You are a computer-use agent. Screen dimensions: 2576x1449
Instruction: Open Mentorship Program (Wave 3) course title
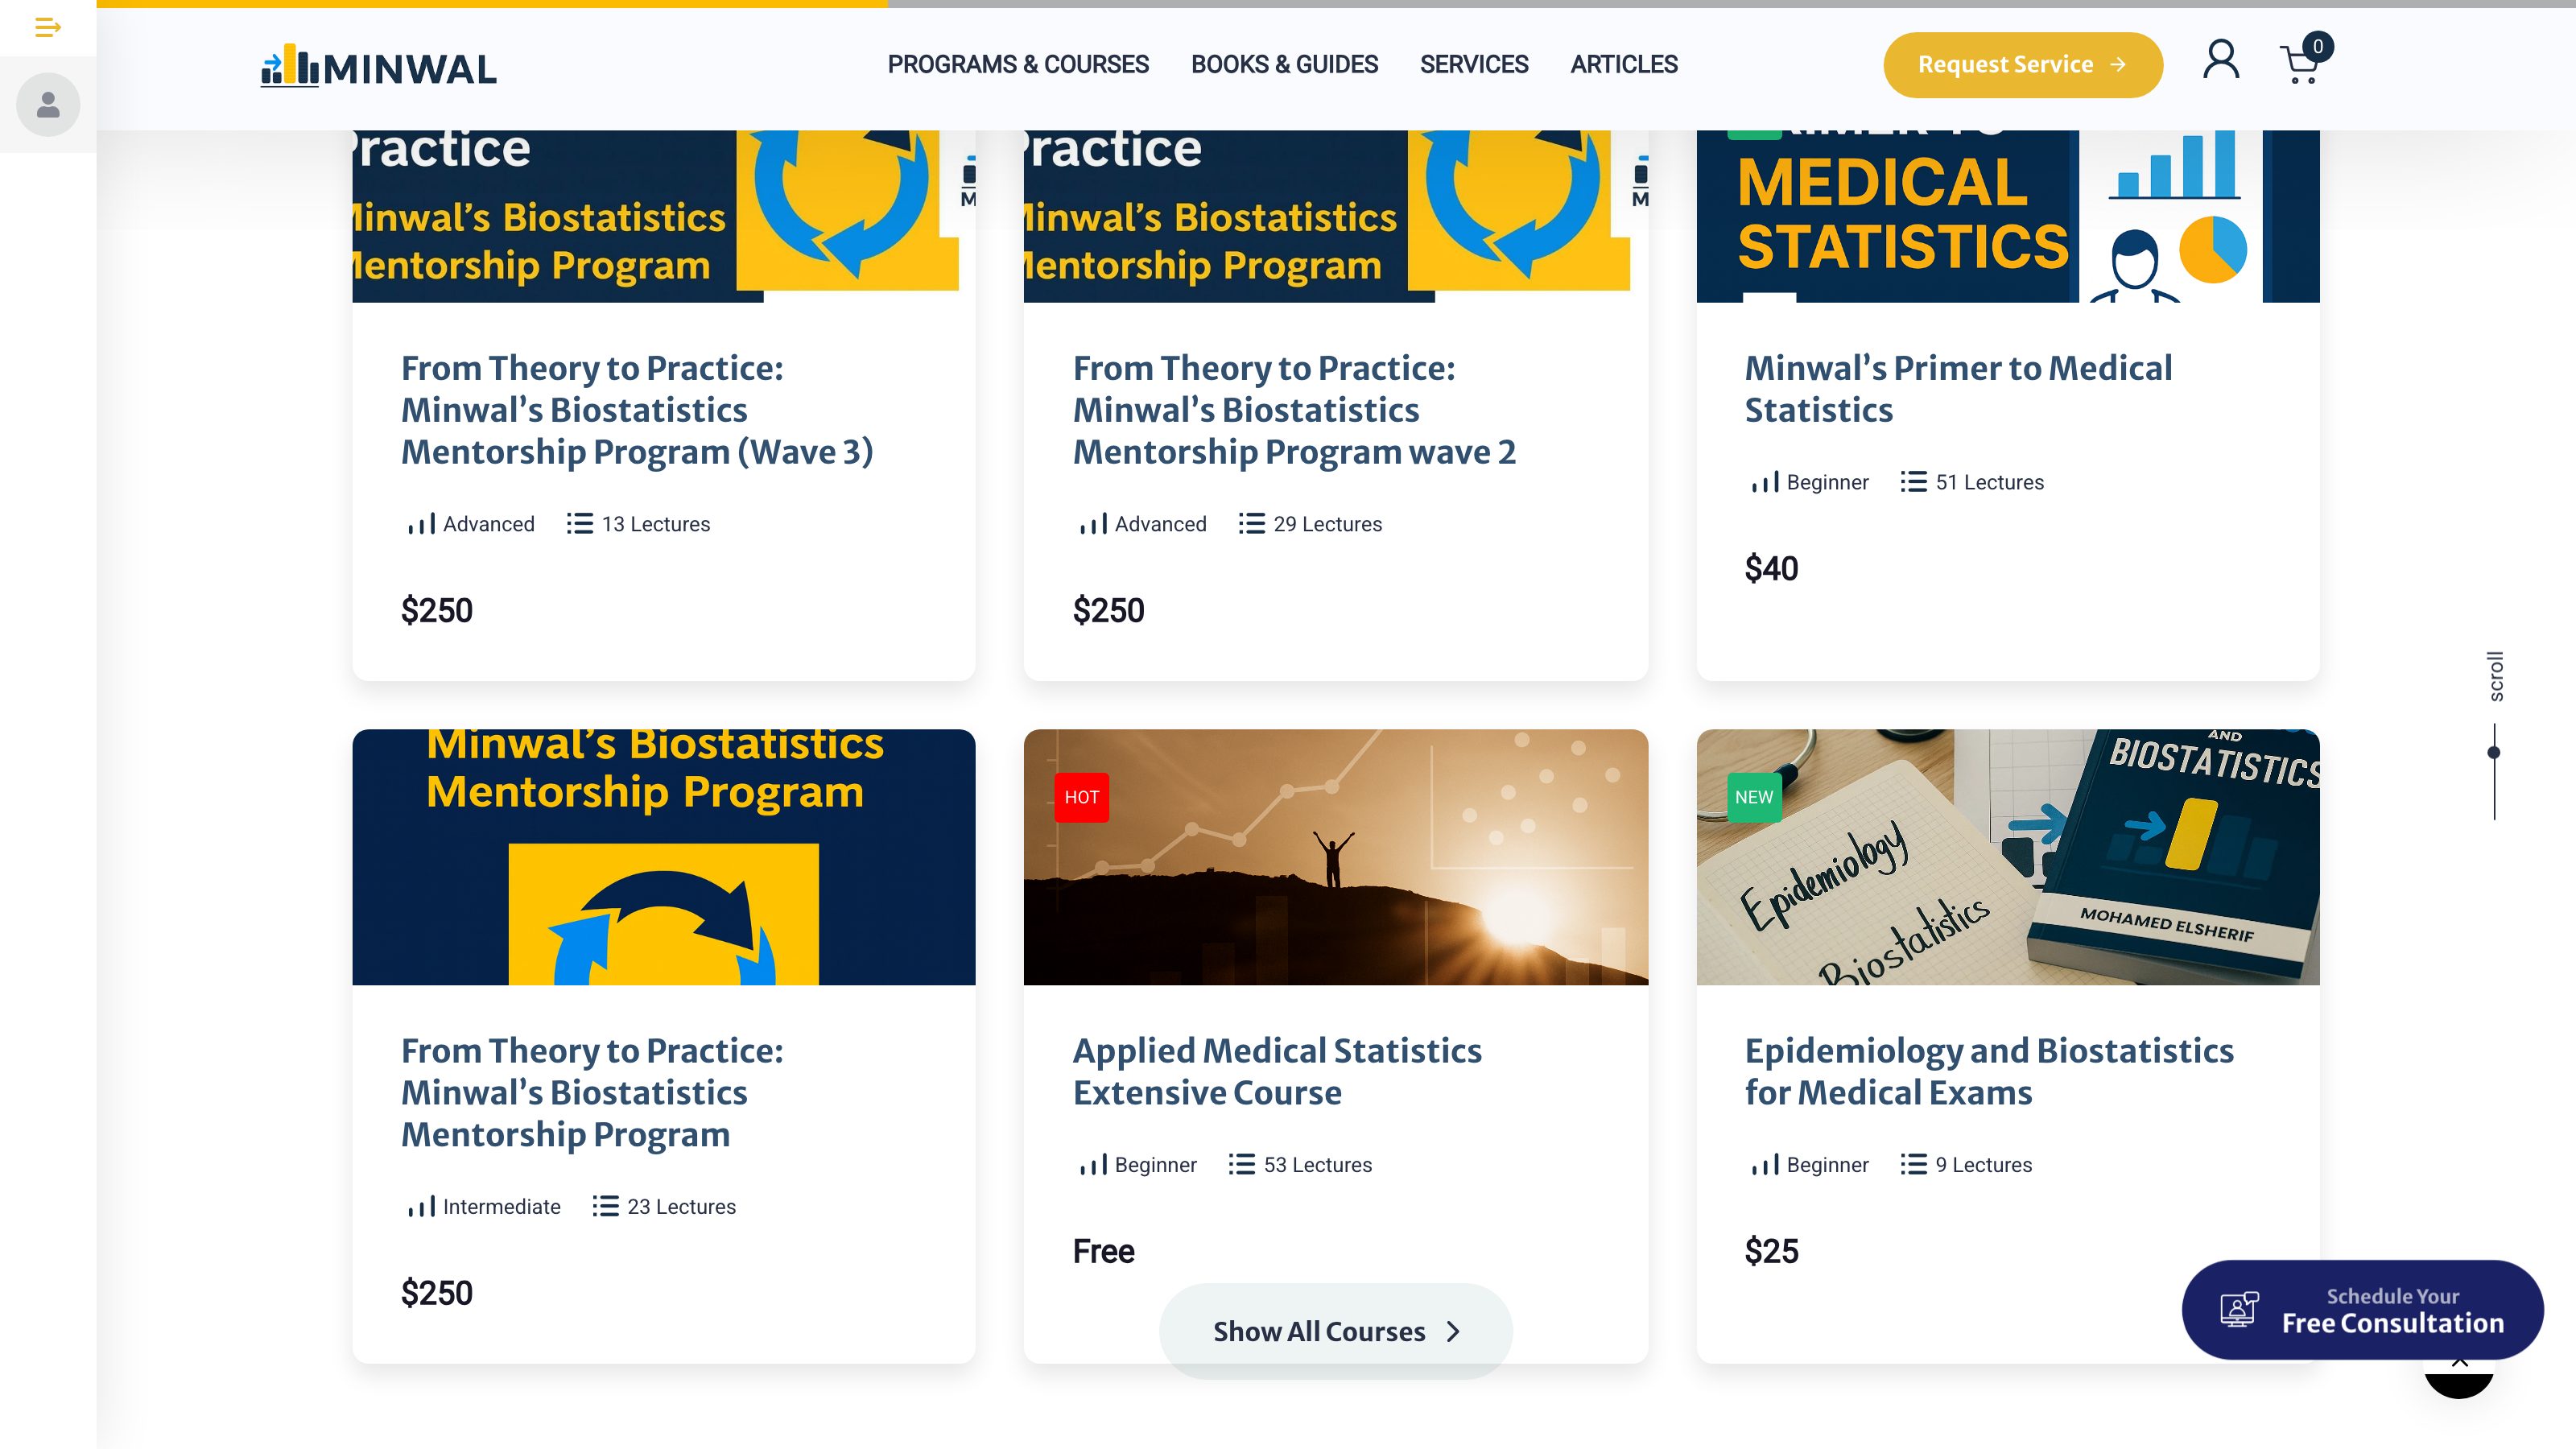[637, 410]
